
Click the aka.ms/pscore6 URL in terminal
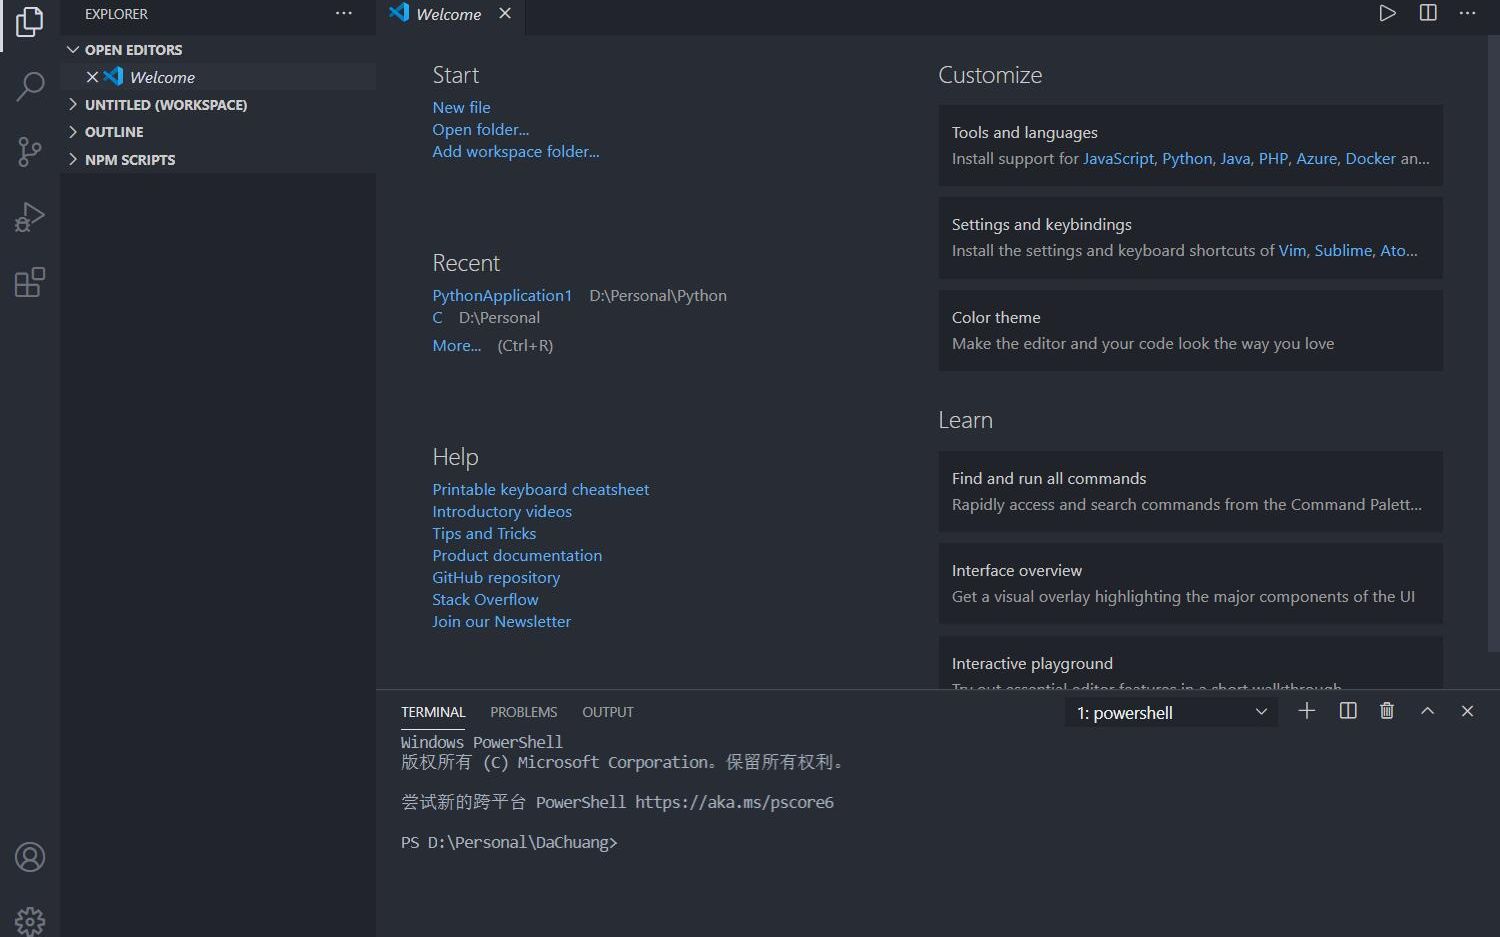[x=734, y=802]
